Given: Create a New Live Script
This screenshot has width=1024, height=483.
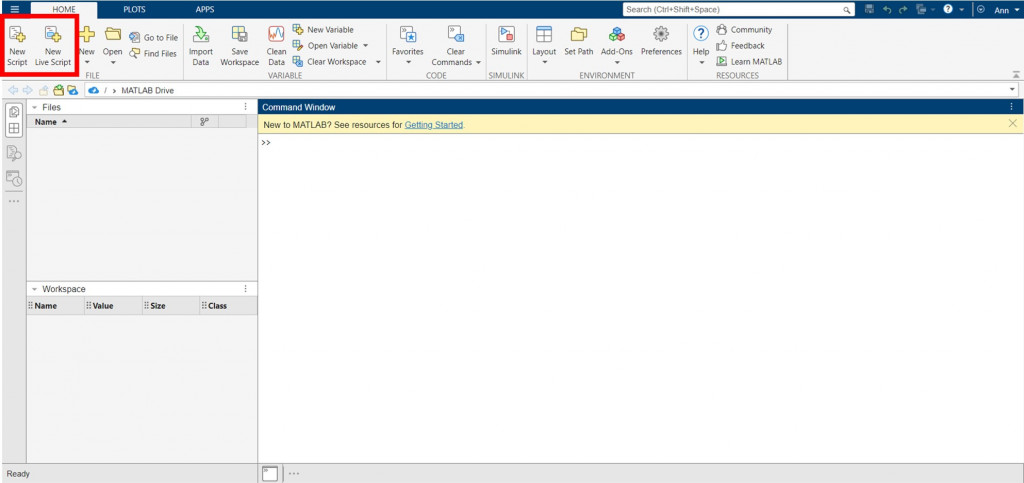Looking at the screenshot, I should tap(53, 46).
